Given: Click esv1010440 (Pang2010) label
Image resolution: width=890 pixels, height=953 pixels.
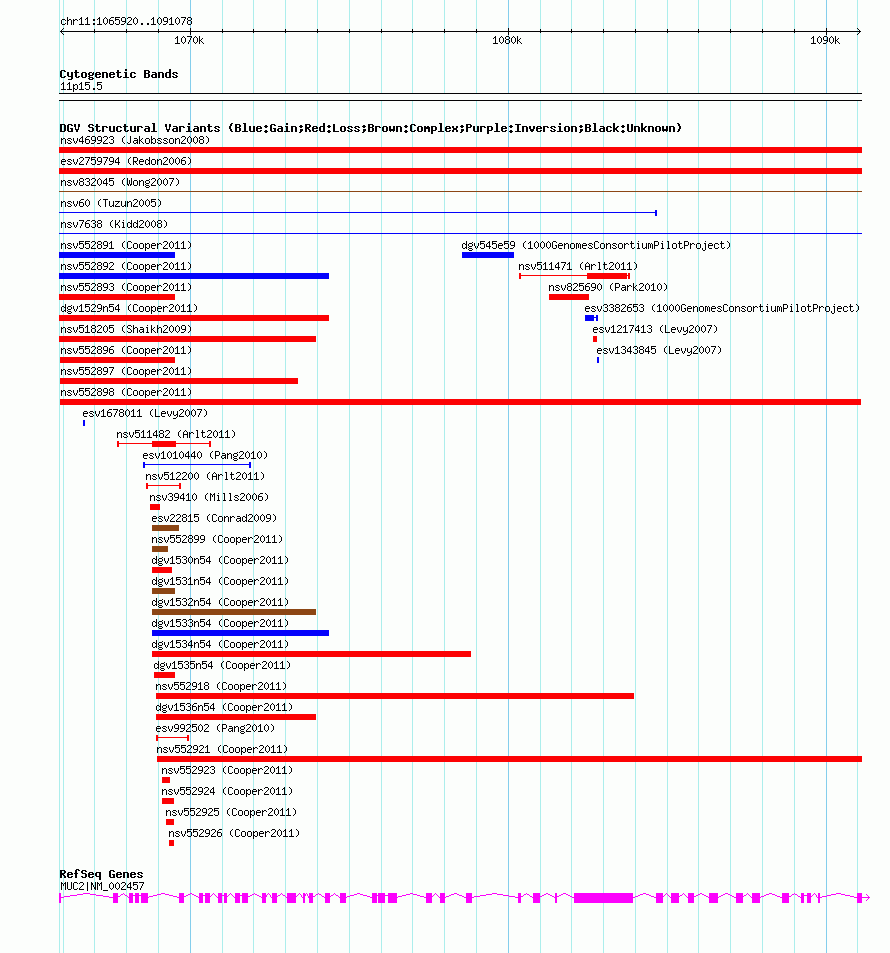Looking at the screenshot, I should 205,455.
